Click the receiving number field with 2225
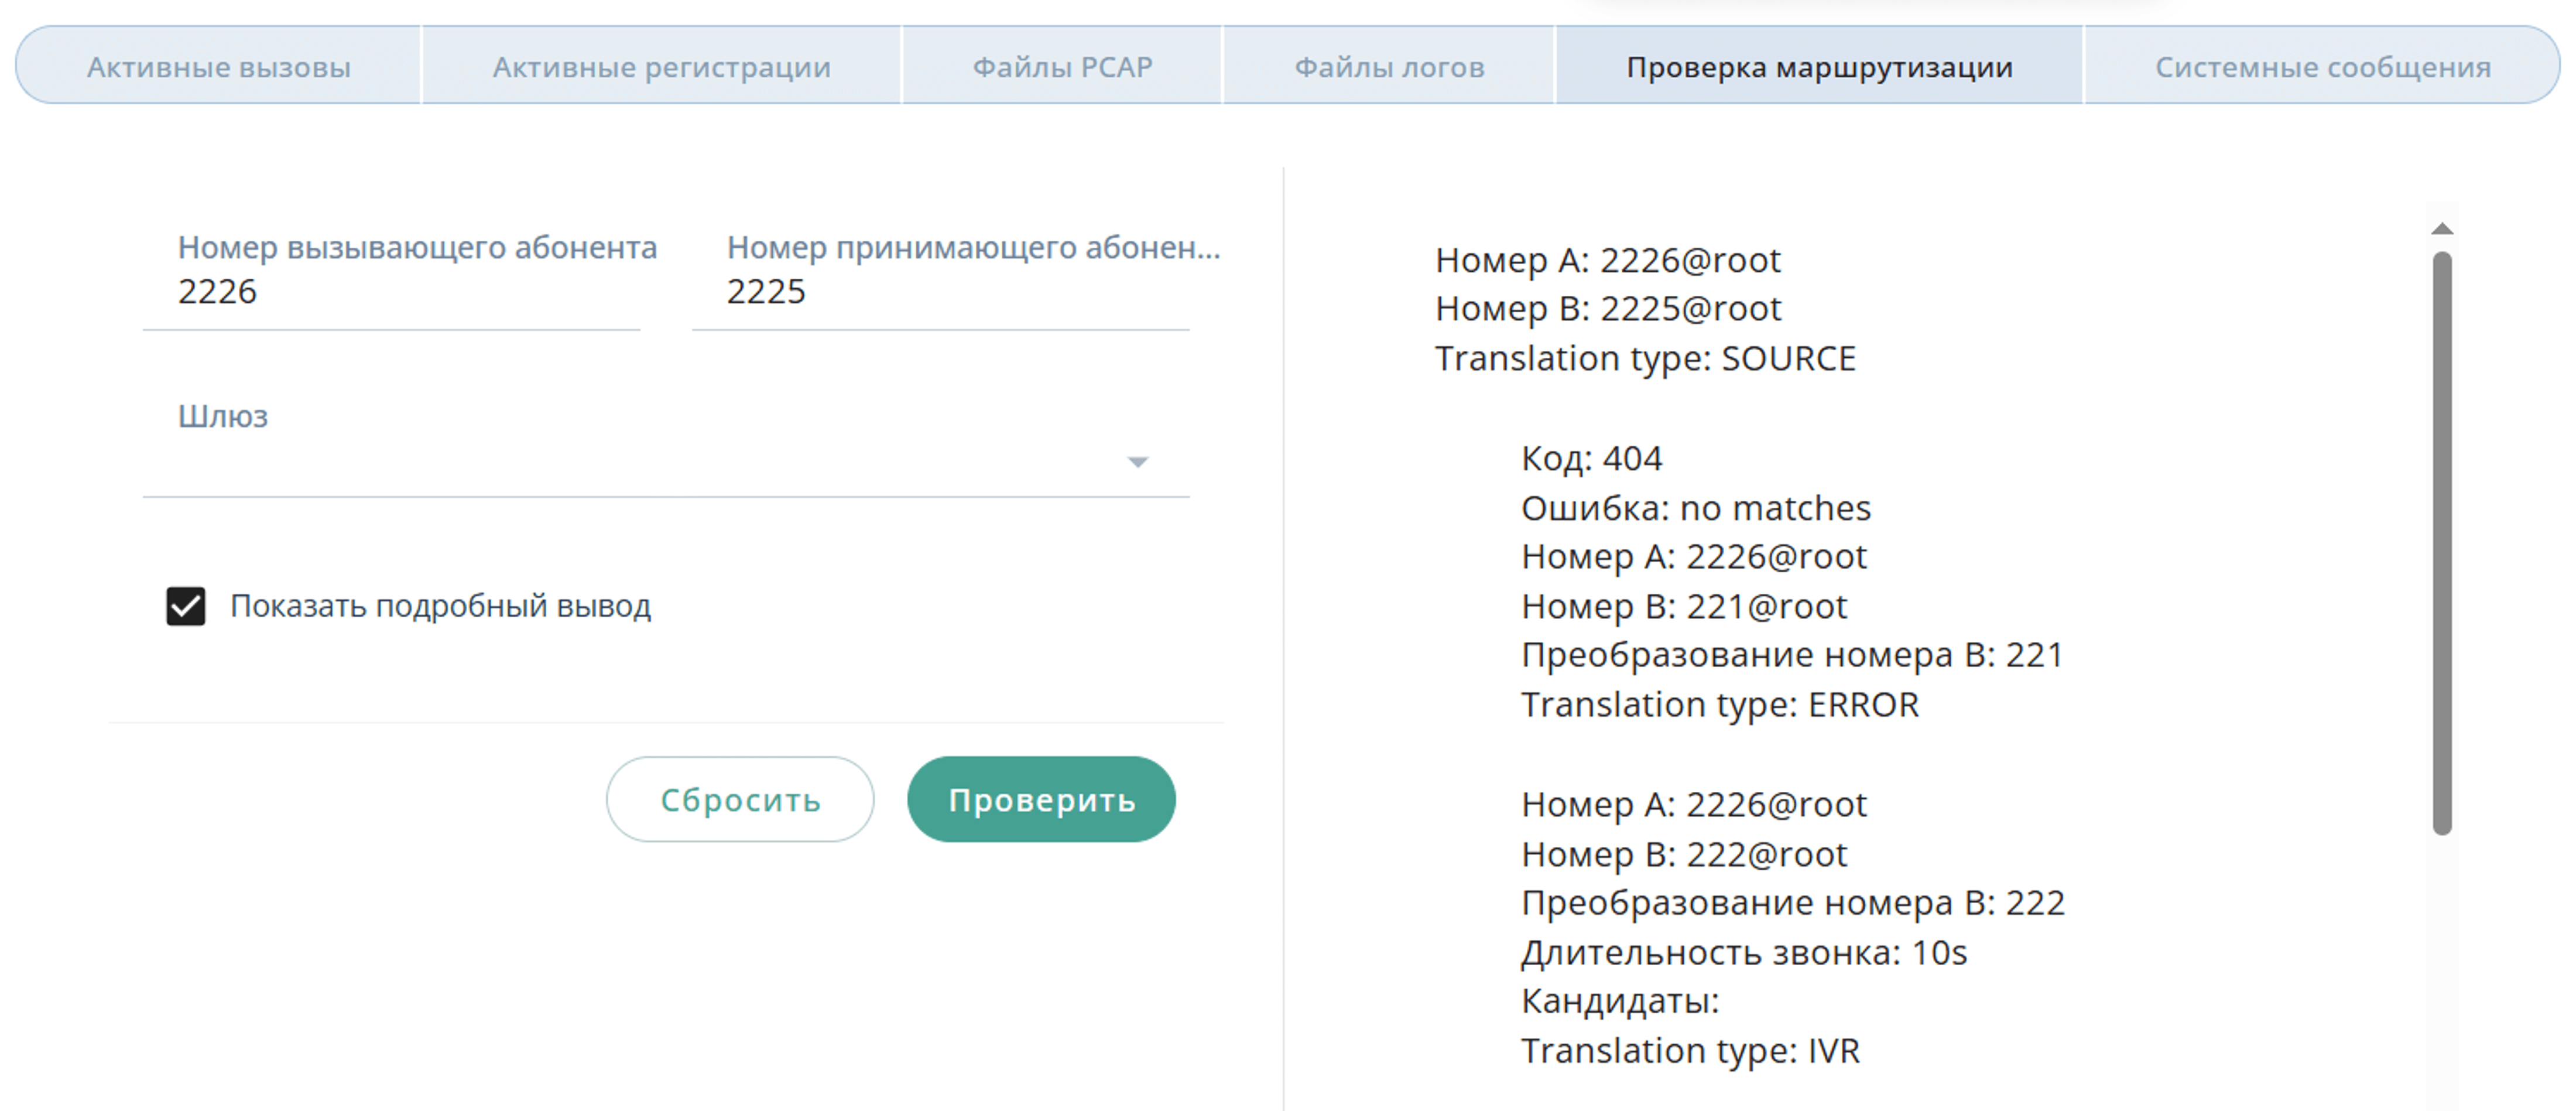 940,292
